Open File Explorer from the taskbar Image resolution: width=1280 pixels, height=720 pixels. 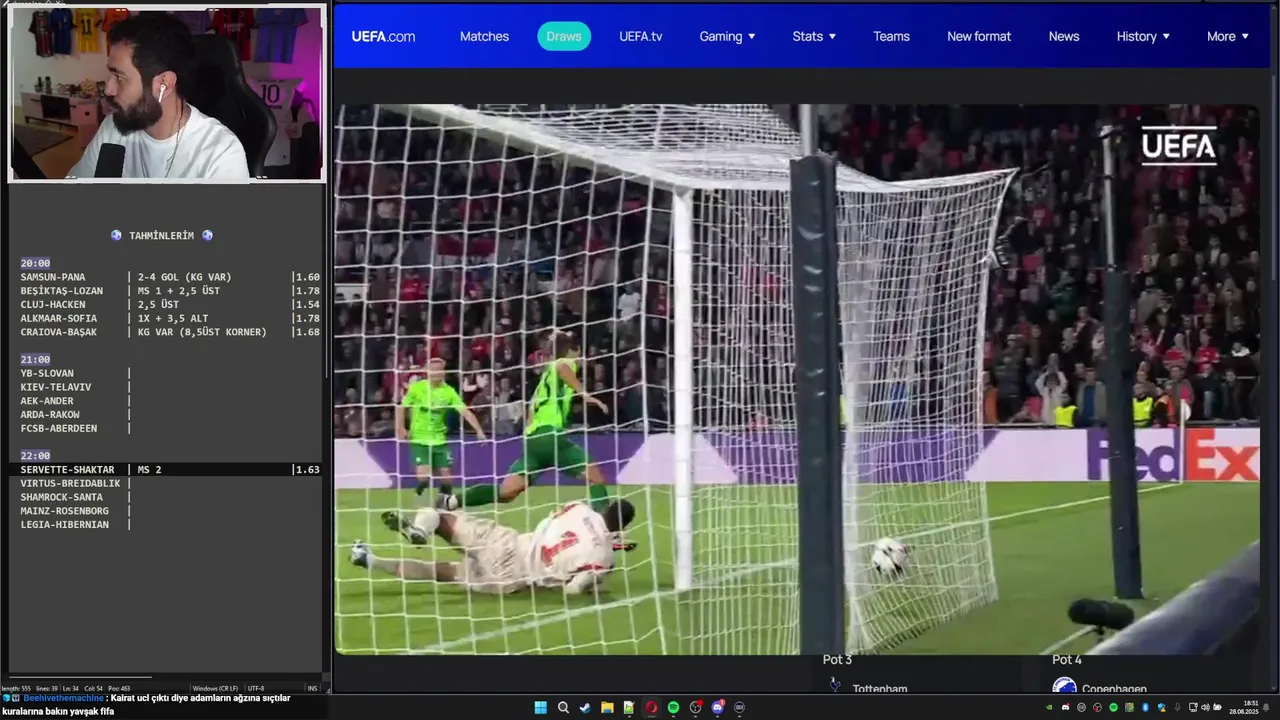pos(607,707)
